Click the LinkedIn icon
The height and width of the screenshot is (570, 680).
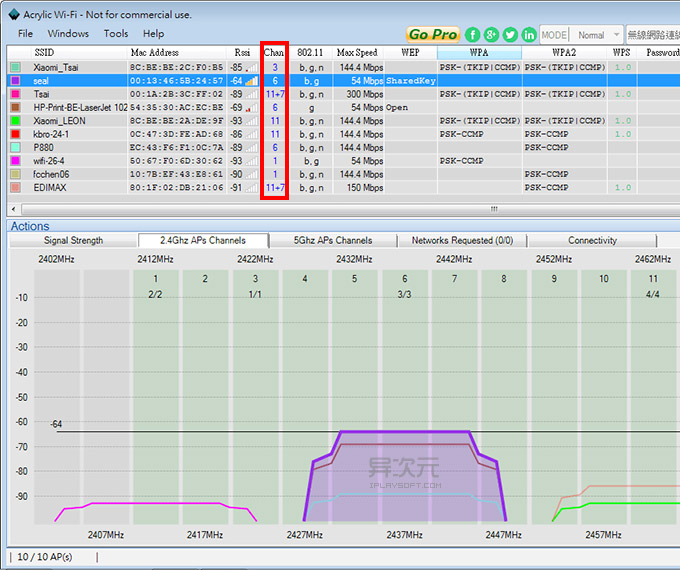(528, 35)
